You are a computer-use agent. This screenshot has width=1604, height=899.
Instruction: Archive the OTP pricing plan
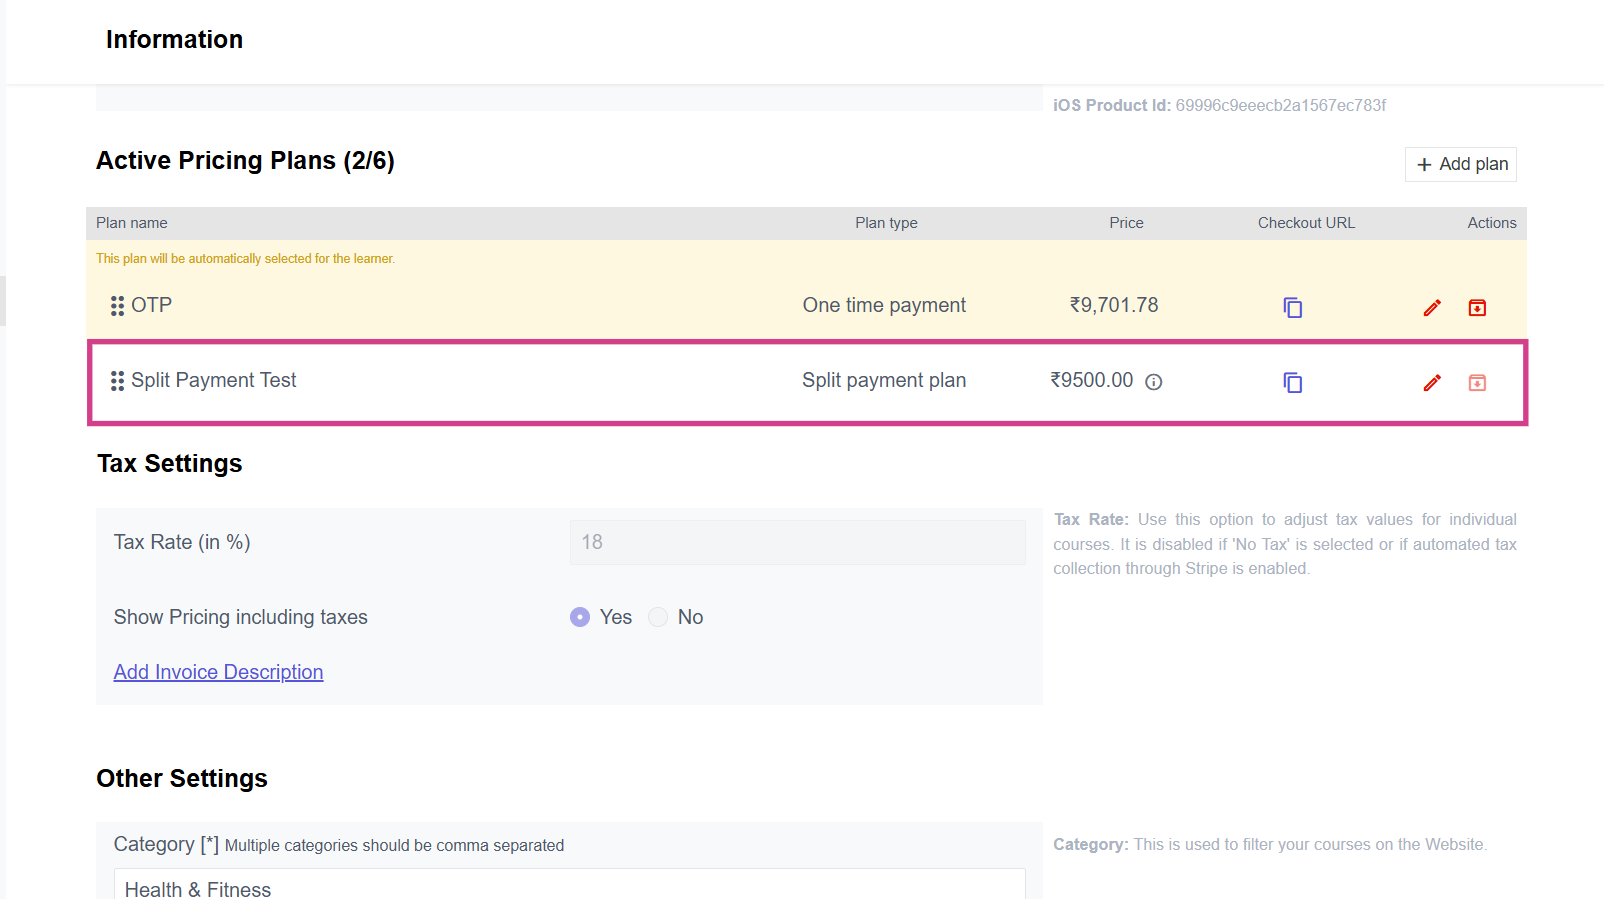pos(1477,308)
